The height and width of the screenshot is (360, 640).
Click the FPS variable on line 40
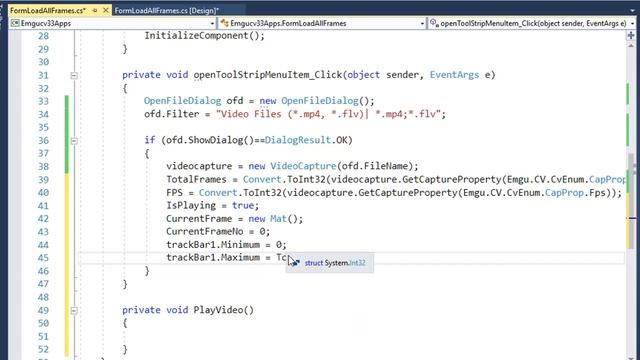[x=174, y=192]
